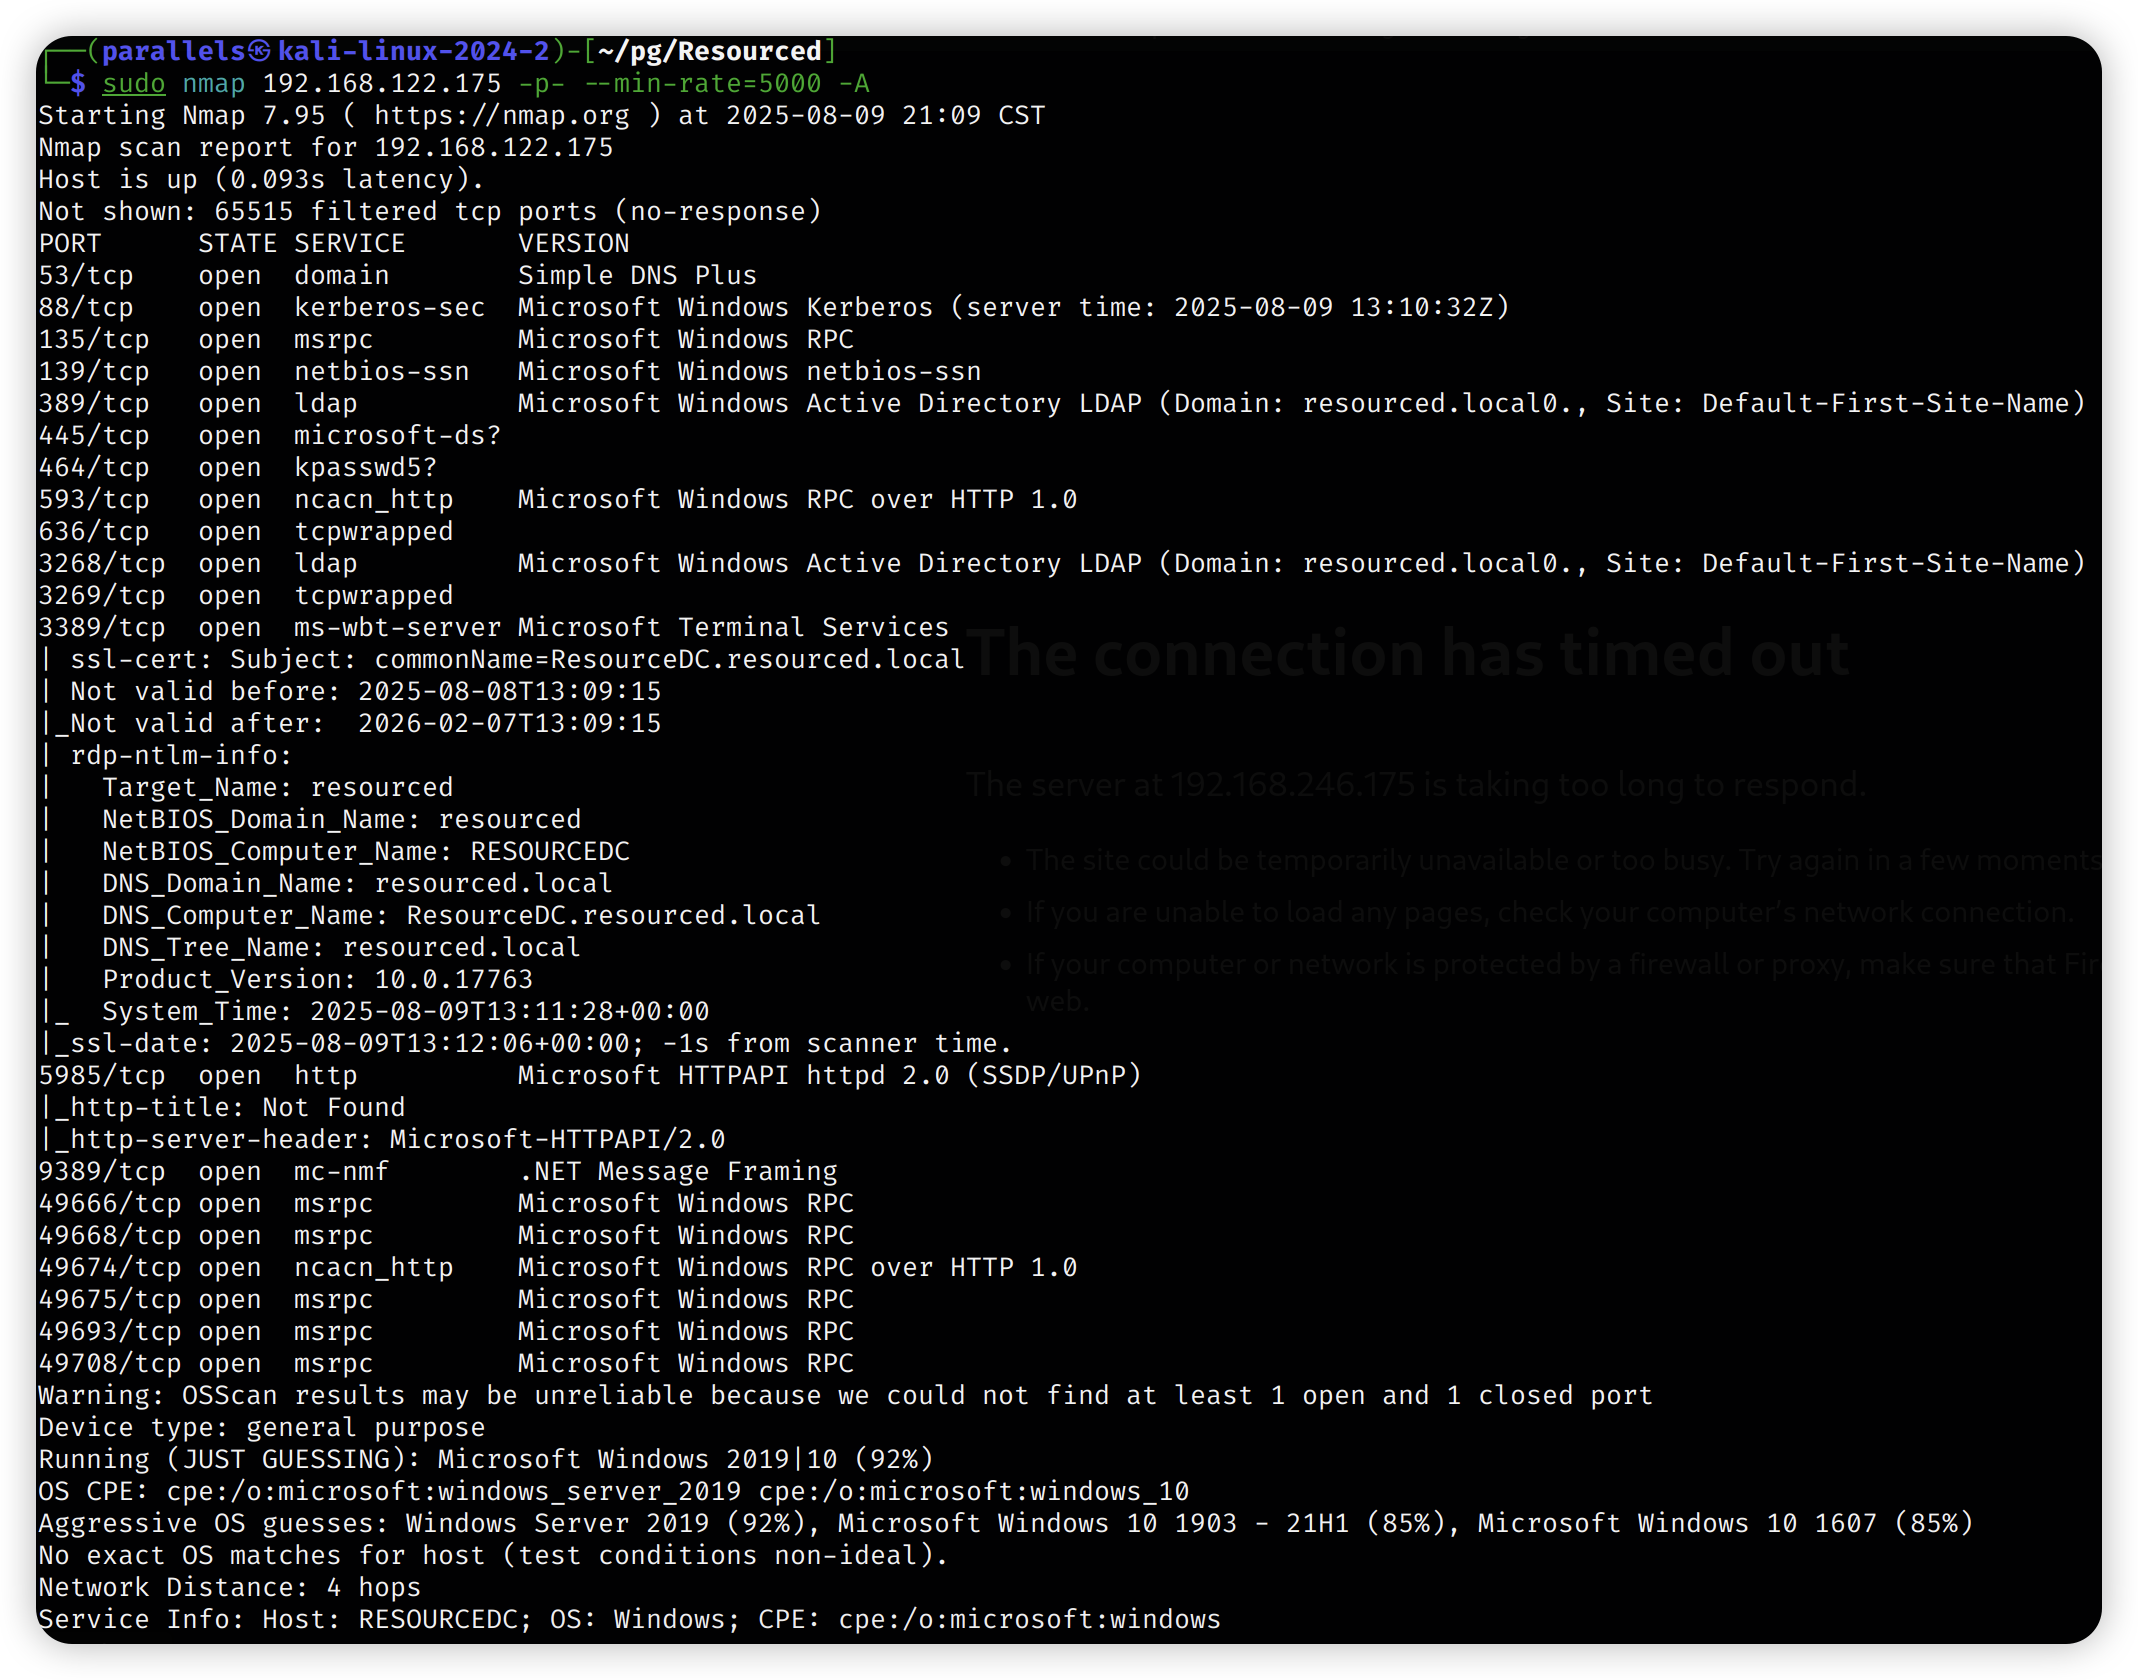Screen dimensions: 2138x1680
Task: Click the '49708/tcp' msrpc port entry
Action: pos(110,1364)
